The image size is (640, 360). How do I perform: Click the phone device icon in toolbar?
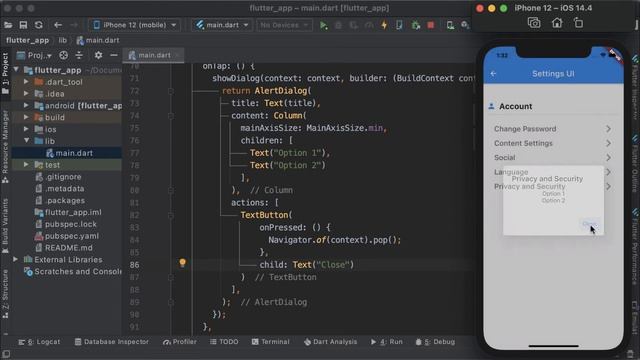pyautogui.click(x=399, y=25)
